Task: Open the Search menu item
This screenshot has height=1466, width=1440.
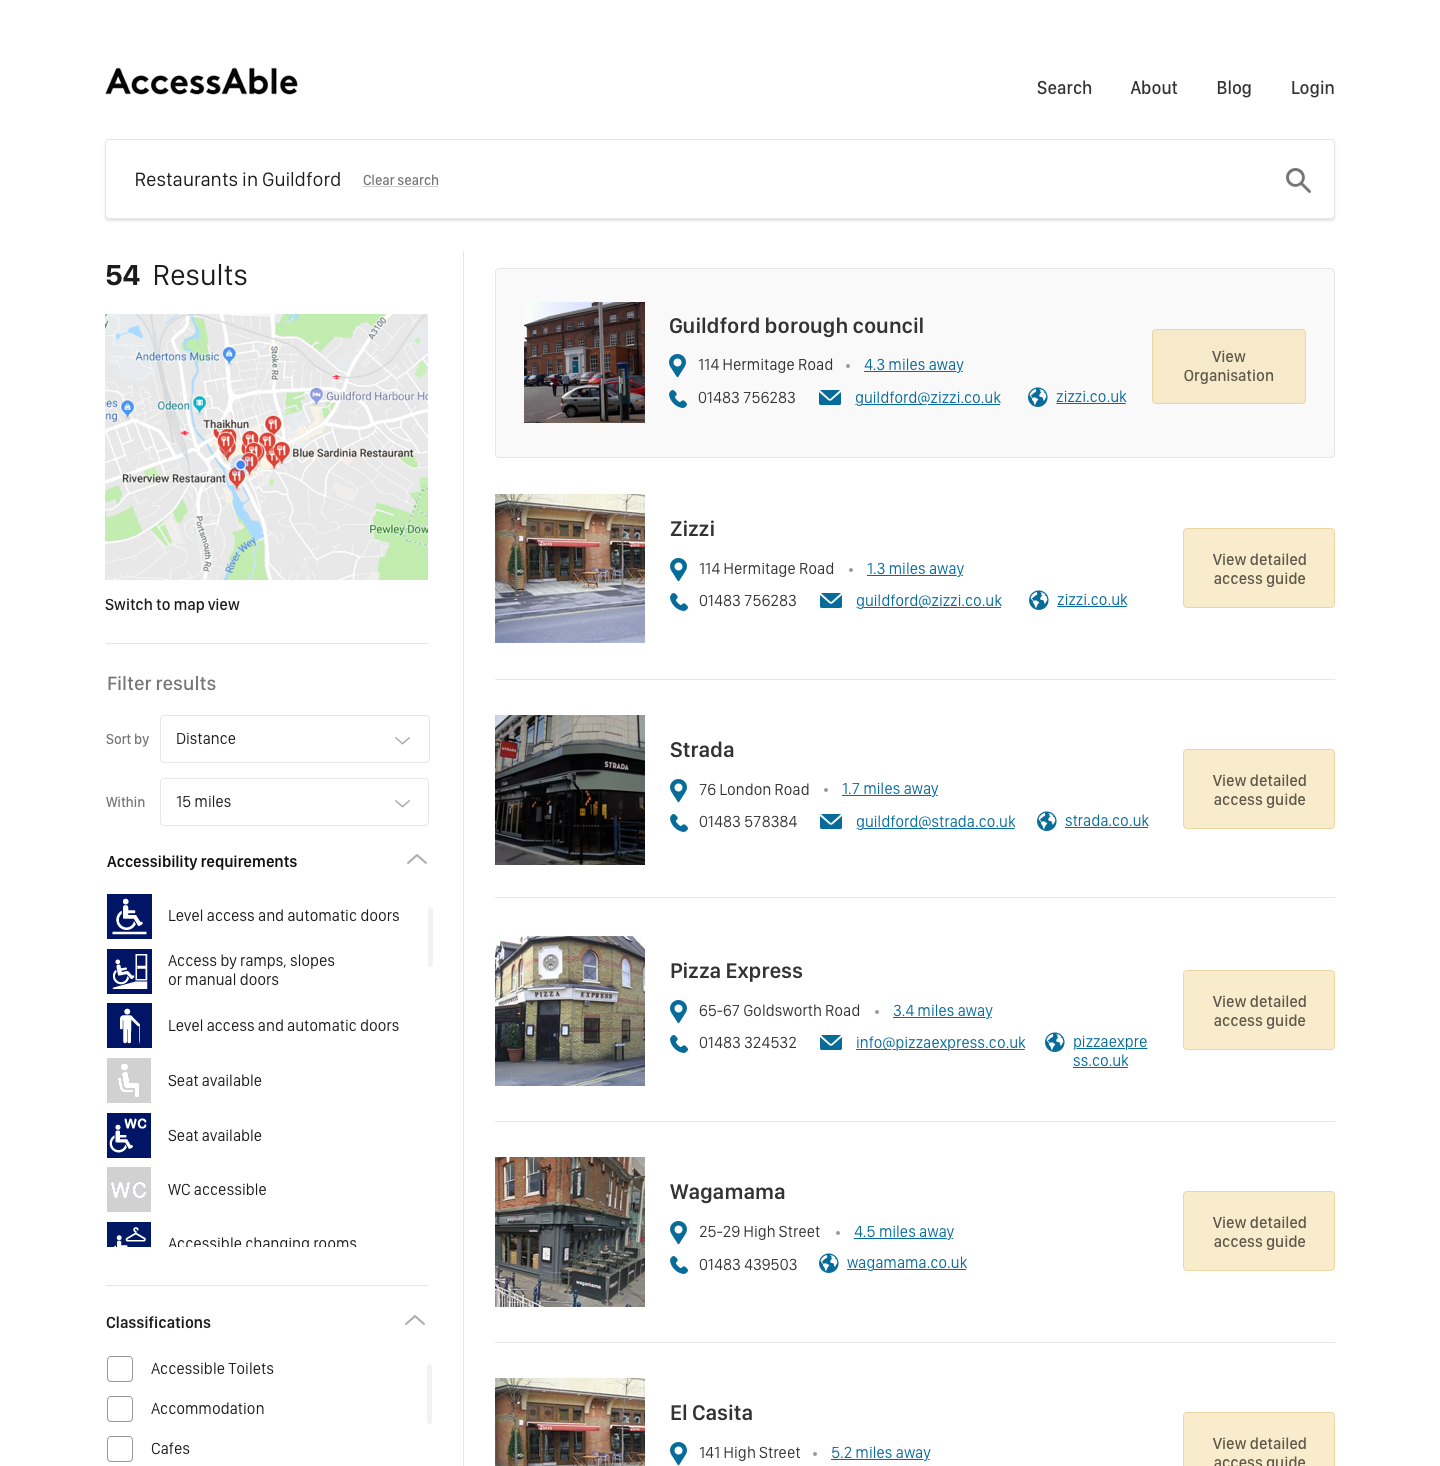Action: click(1064, 88)
